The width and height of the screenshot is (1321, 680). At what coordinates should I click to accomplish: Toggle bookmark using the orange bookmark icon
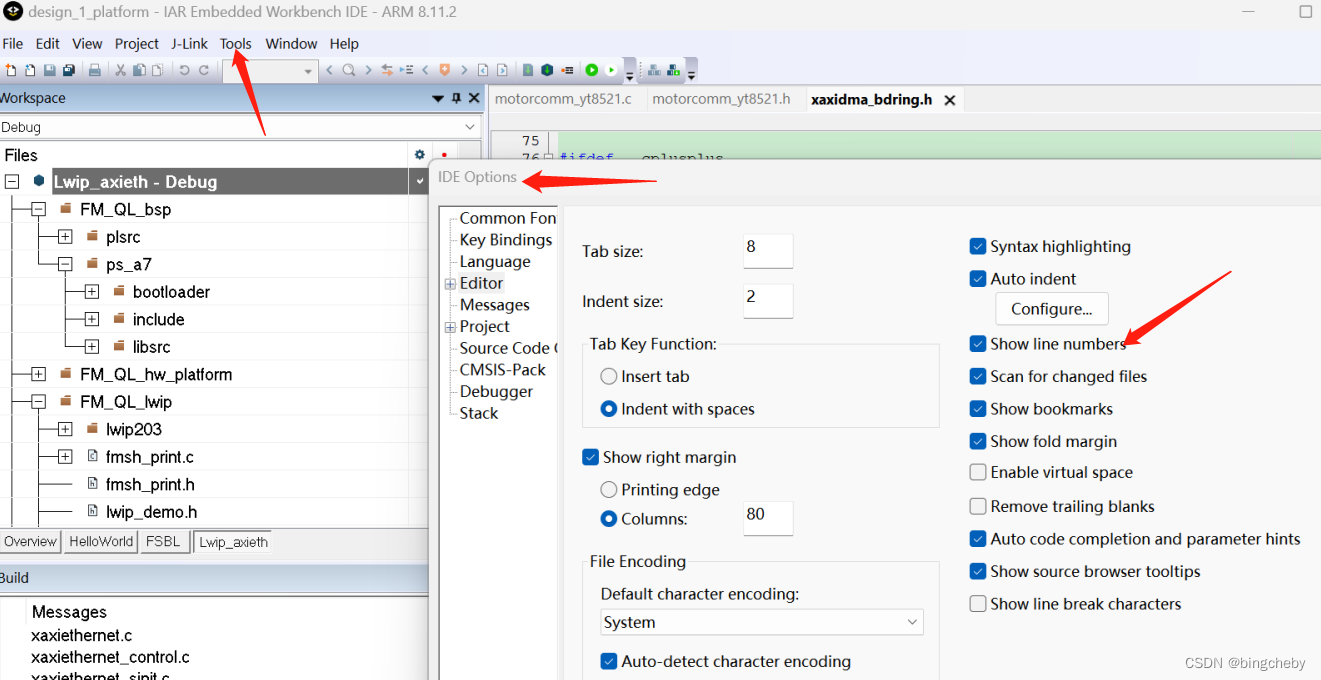444,70
